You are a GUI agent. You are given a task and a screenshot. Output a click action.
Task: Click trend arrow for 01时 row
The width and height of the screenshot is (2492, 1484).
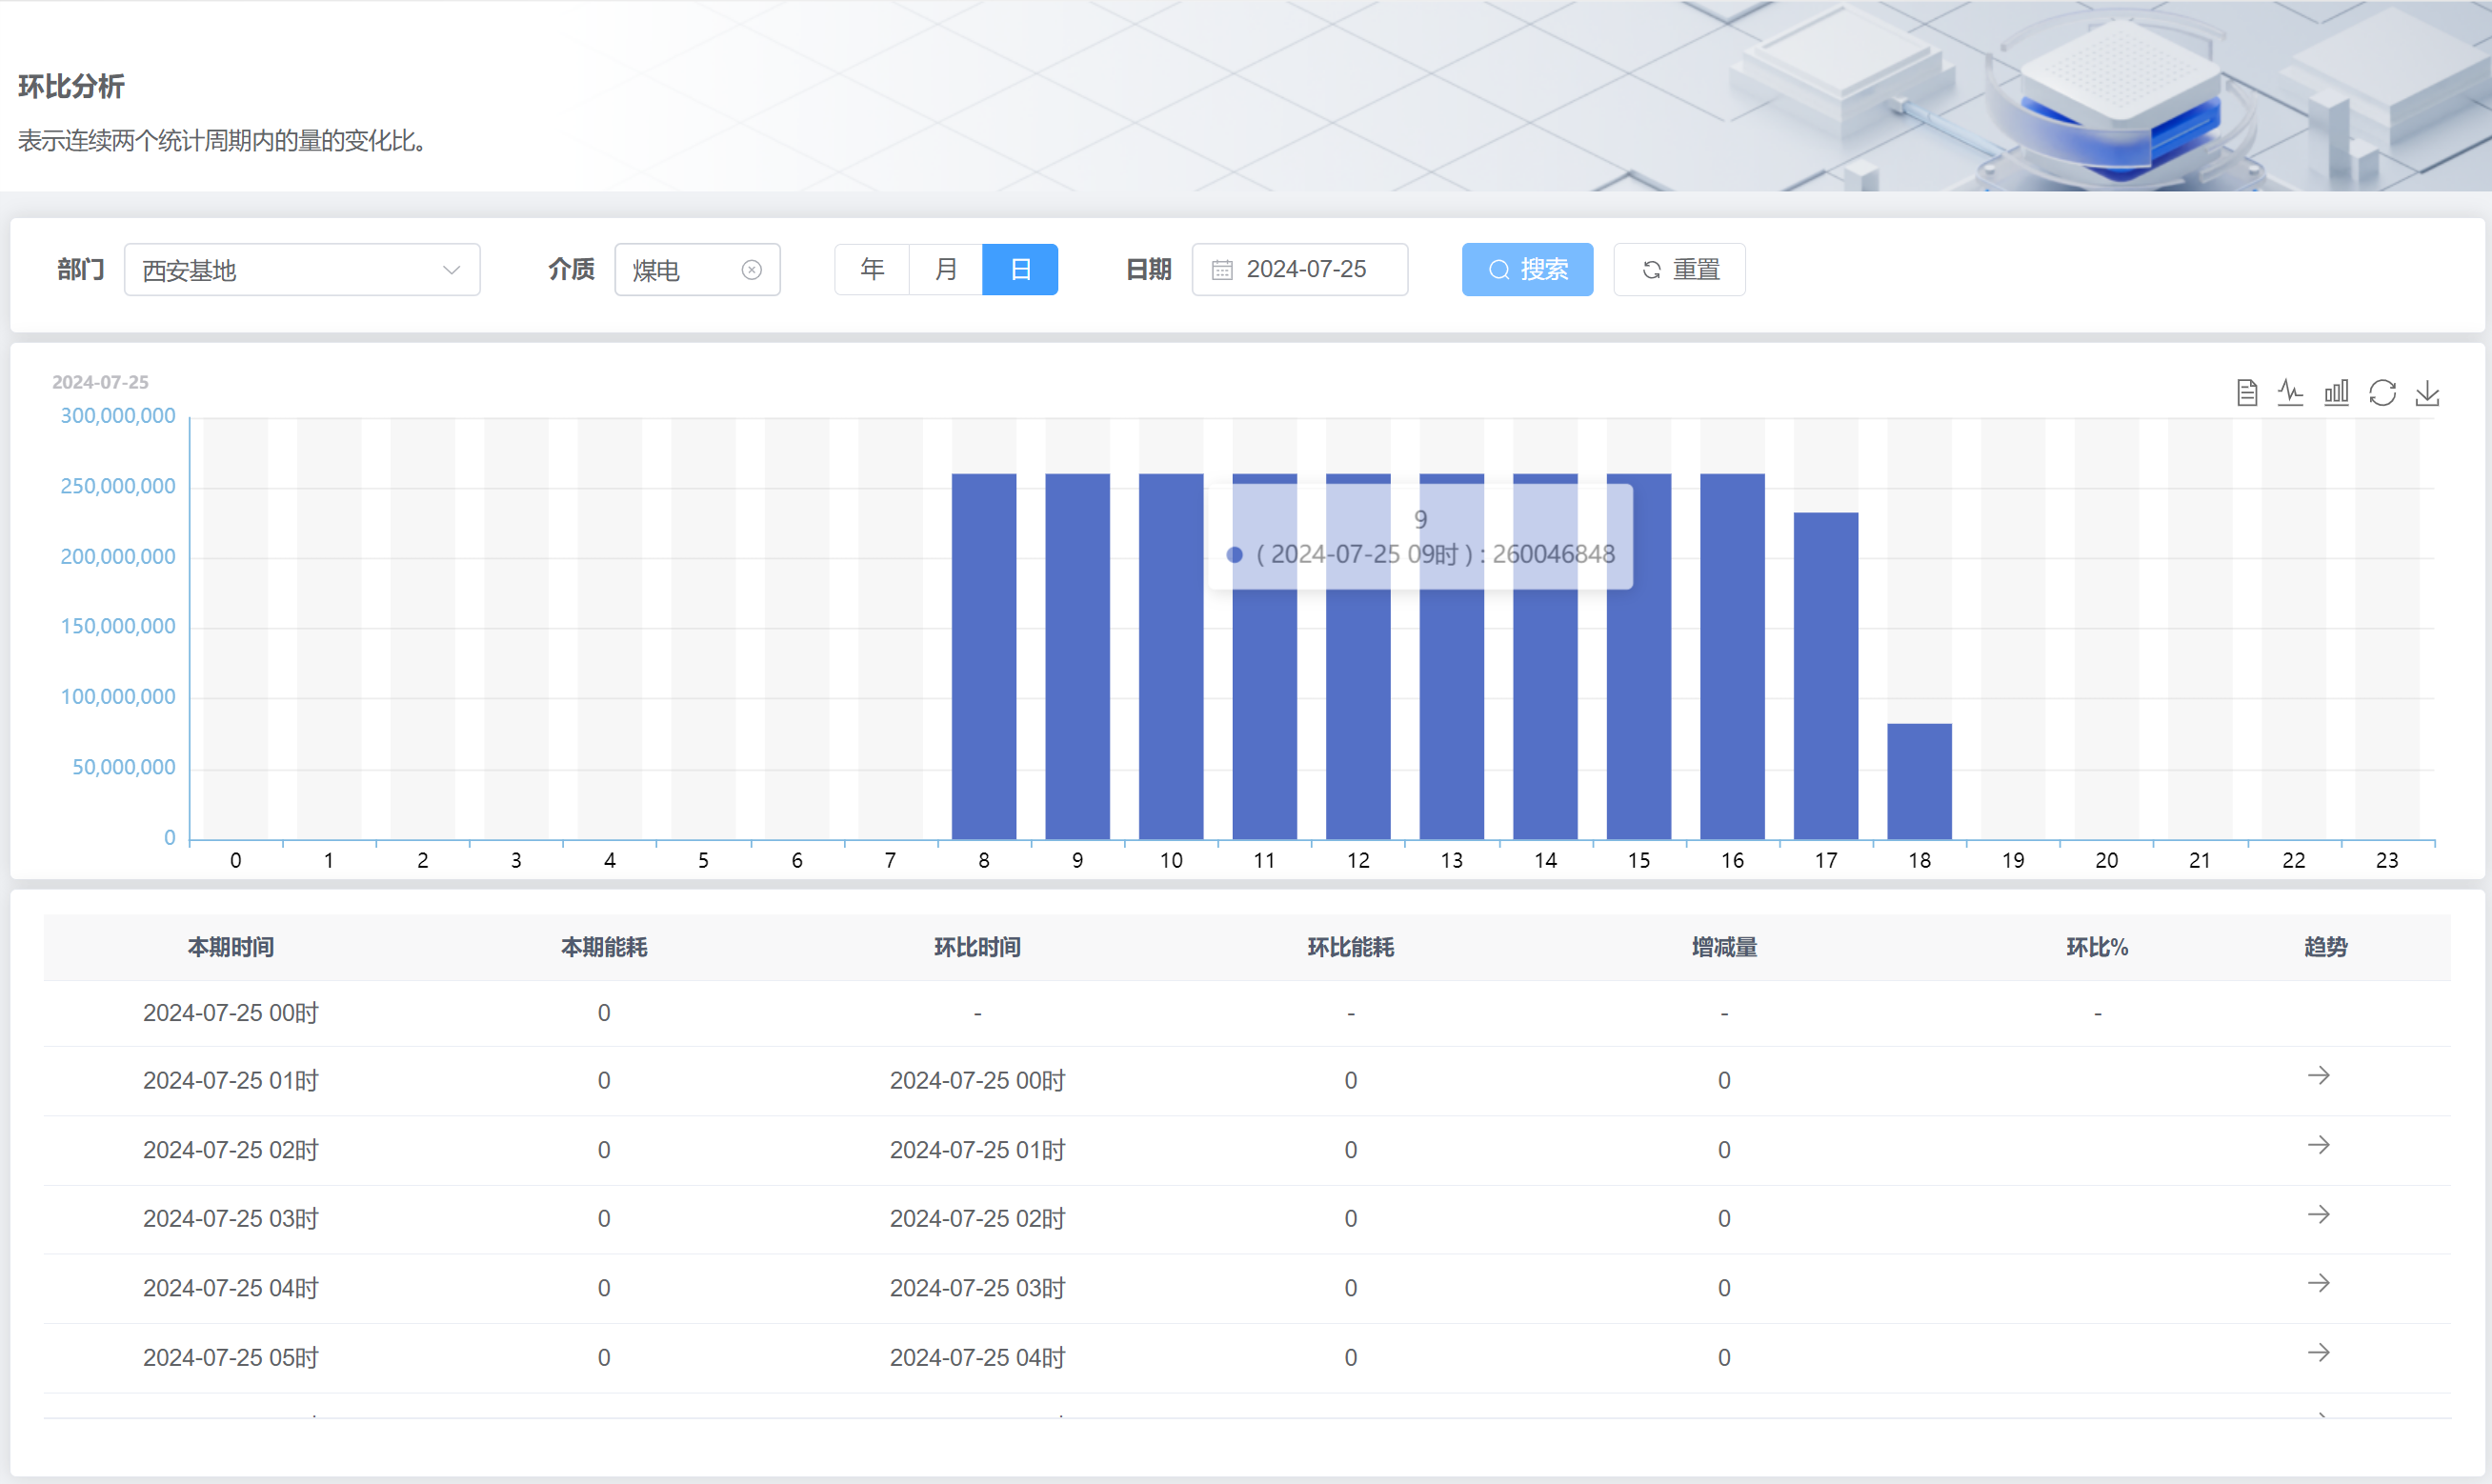[2318, 1076]
